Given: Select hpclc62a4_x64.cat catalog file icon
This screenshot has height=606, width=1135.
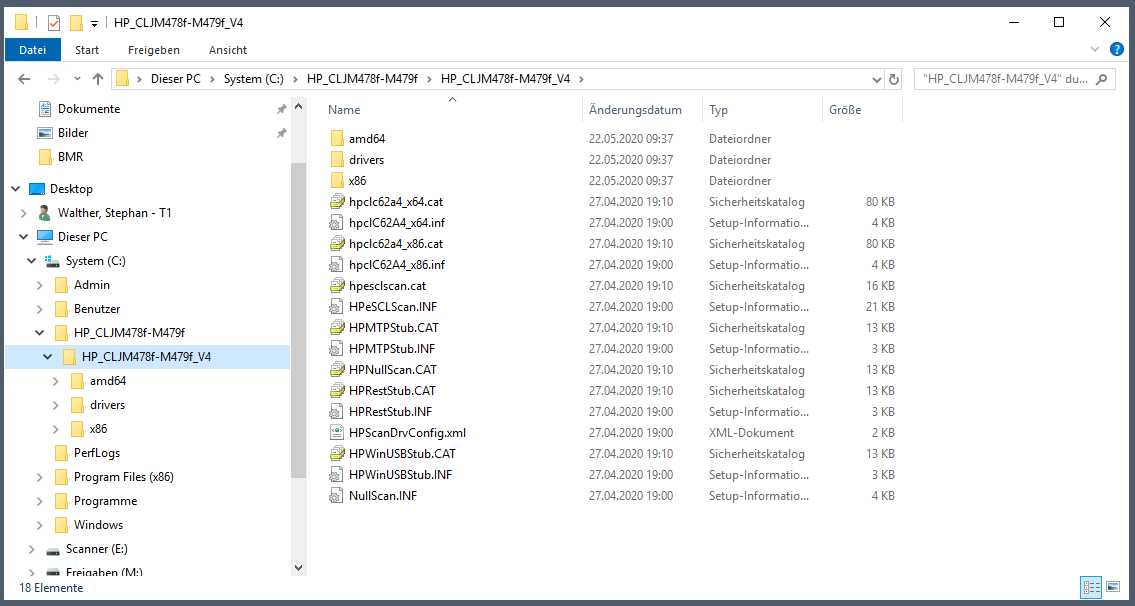Looking at the screenshot, I should [337, 201].
